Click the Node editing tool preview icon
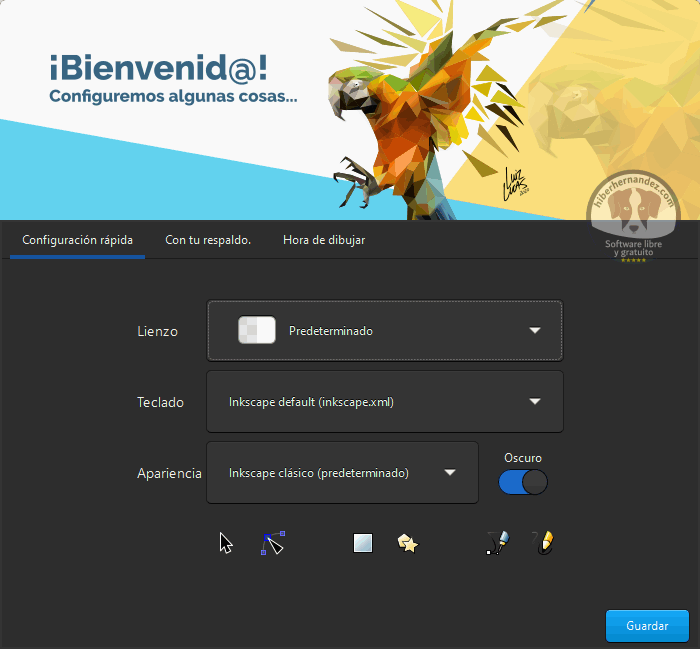Viewport: 700px width, 649px height. (x=273, y=543)
